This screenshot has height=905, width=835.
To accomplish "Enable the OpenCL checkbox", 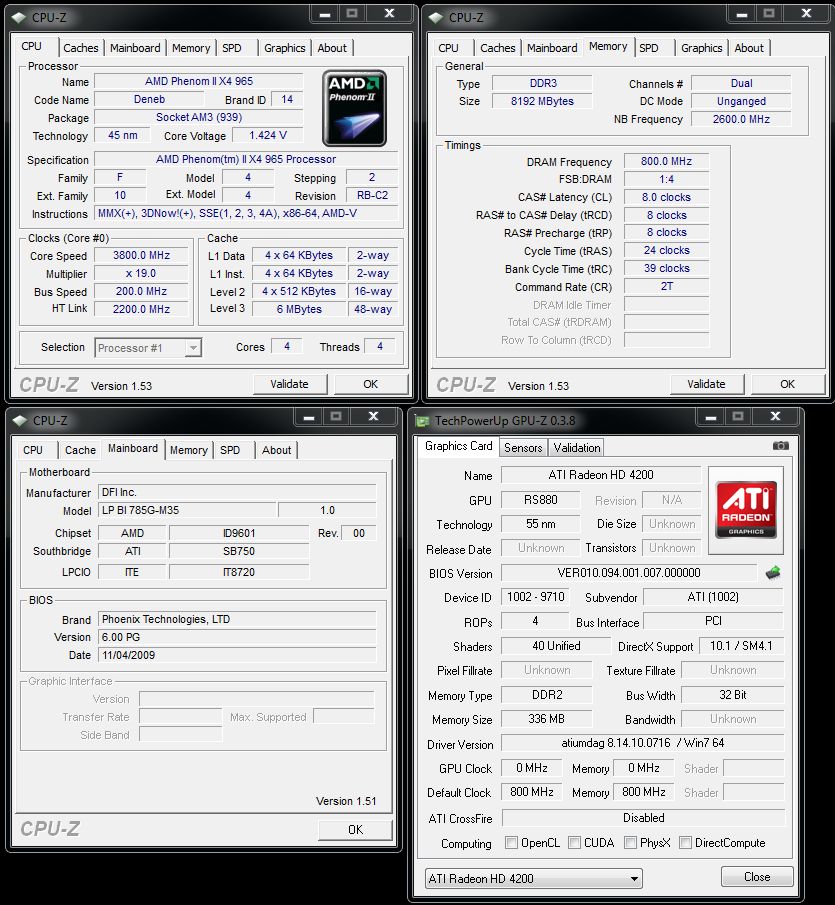I will [x=512, y=843].
